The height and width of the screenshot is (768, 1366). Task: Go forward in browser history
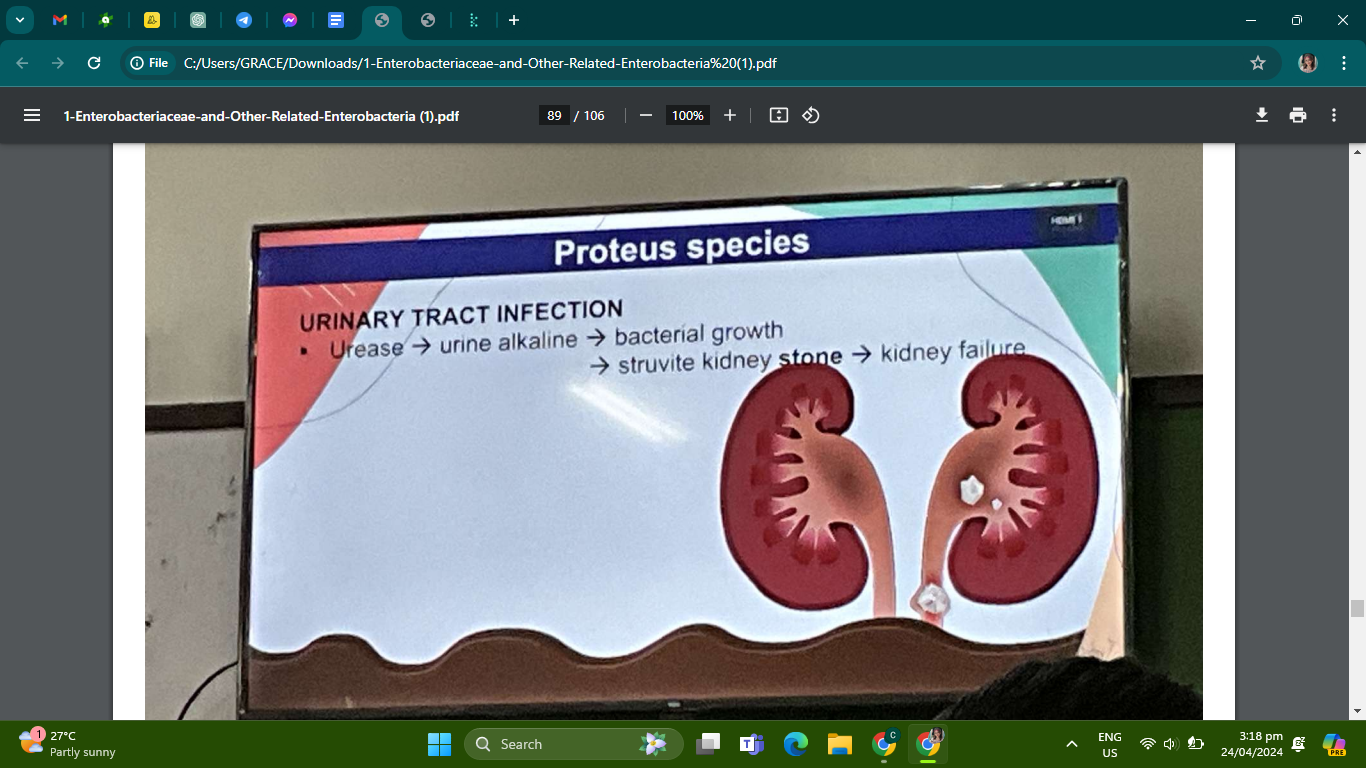pos(58,63)
